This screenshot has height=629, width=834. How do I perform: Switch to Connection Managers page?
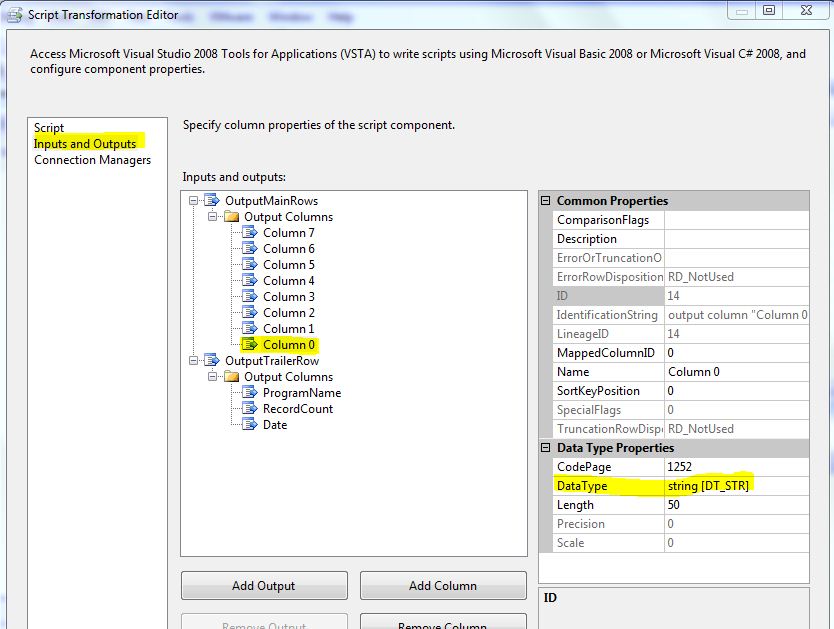(x=92, y=160)
